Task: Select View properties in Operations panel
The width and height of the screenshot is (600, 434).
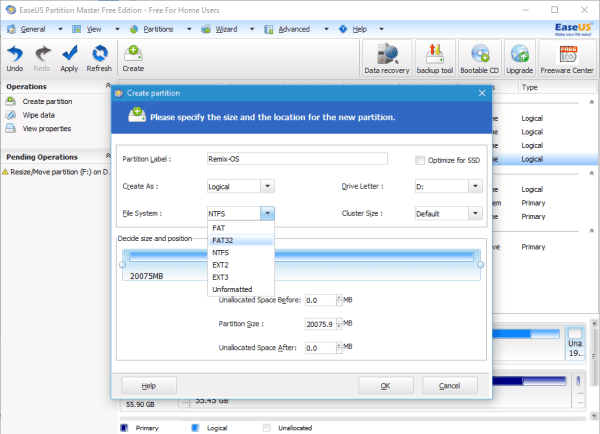Action: (47, 129)
